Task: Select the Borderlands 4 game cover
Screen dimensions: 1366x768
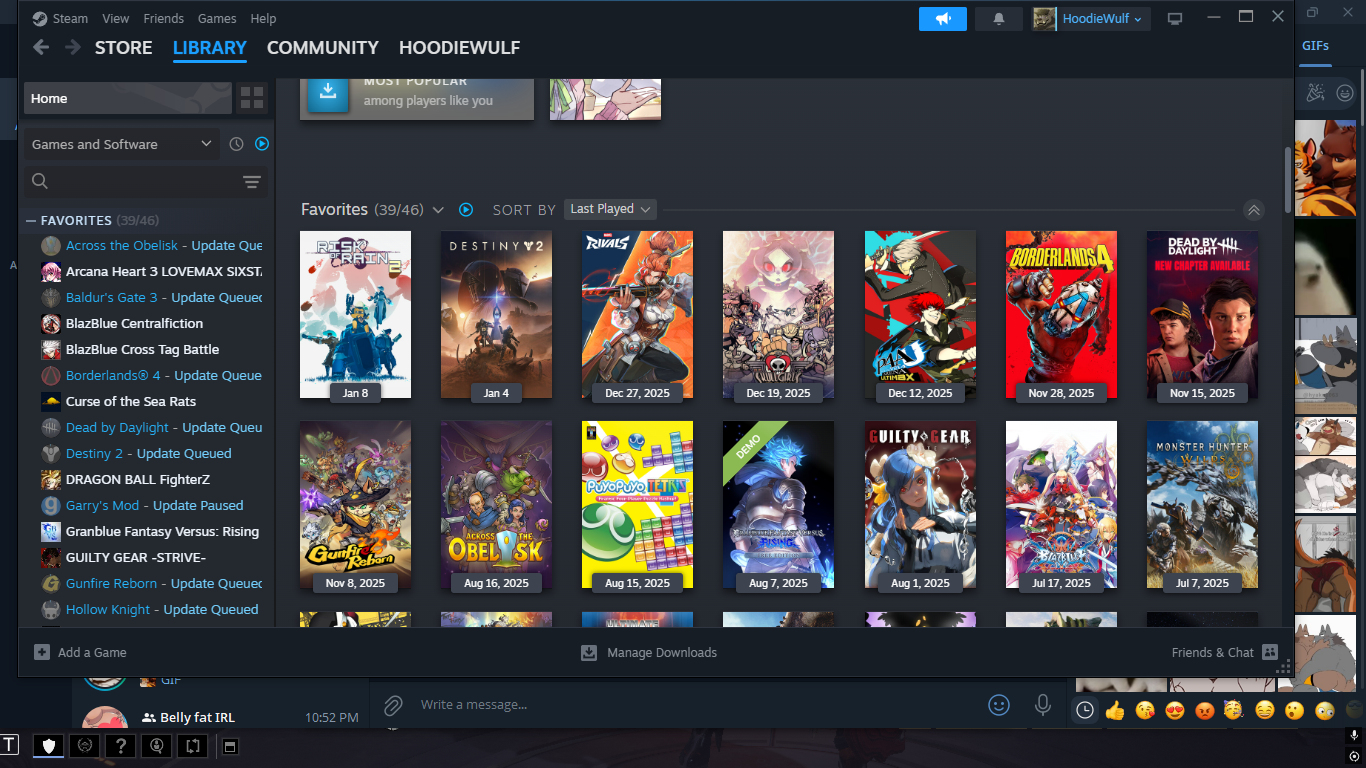Action: tap(1061, 314)
